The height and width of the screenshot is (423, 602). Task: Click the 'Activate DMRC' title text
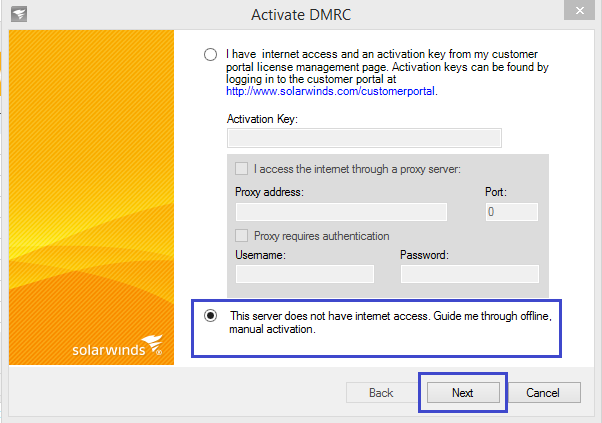tap(301, 15)
